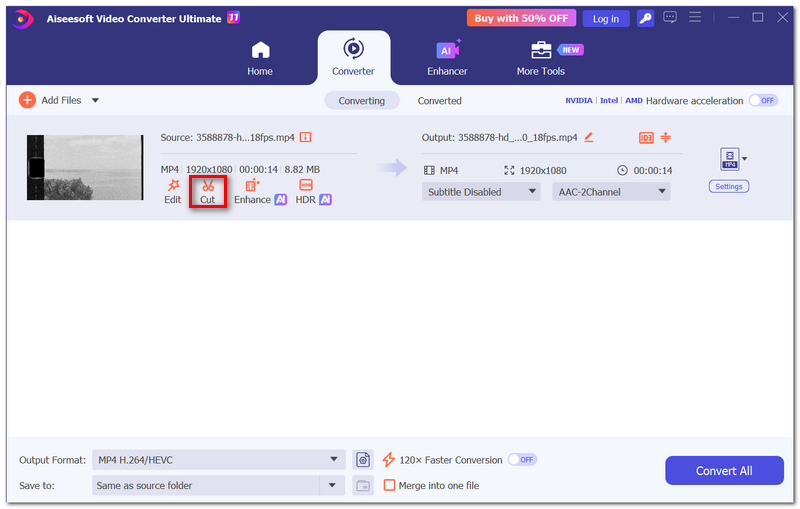The height and width of the screenshot is (509, 800).
Task: Switch to the Enhancer tab
Action: (447, 57)
